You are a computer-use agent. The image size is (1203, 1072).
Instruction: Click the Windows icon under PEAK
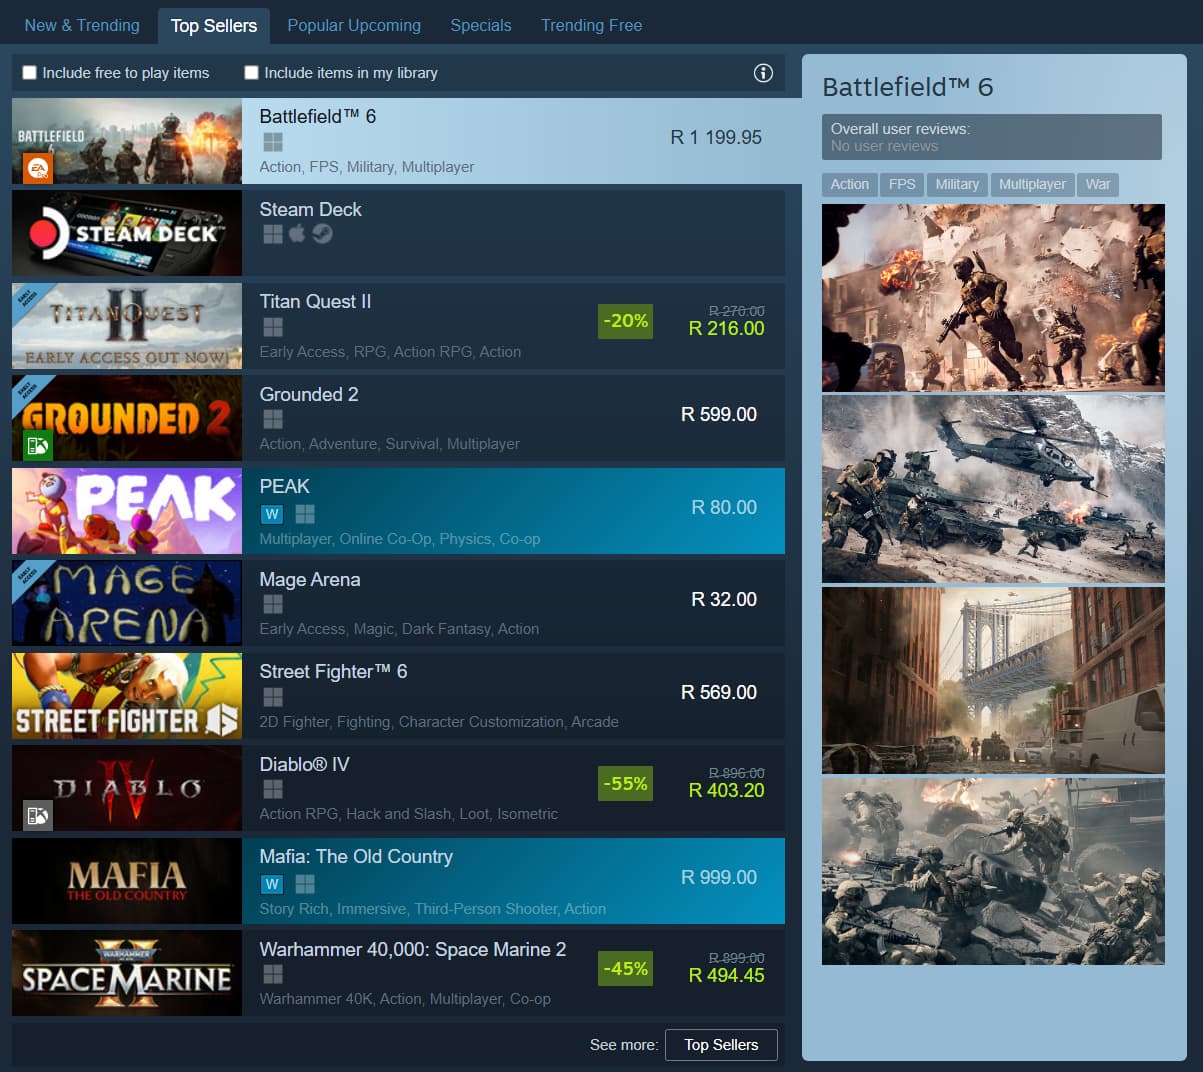pyautogui.click(x=306, y=514)
